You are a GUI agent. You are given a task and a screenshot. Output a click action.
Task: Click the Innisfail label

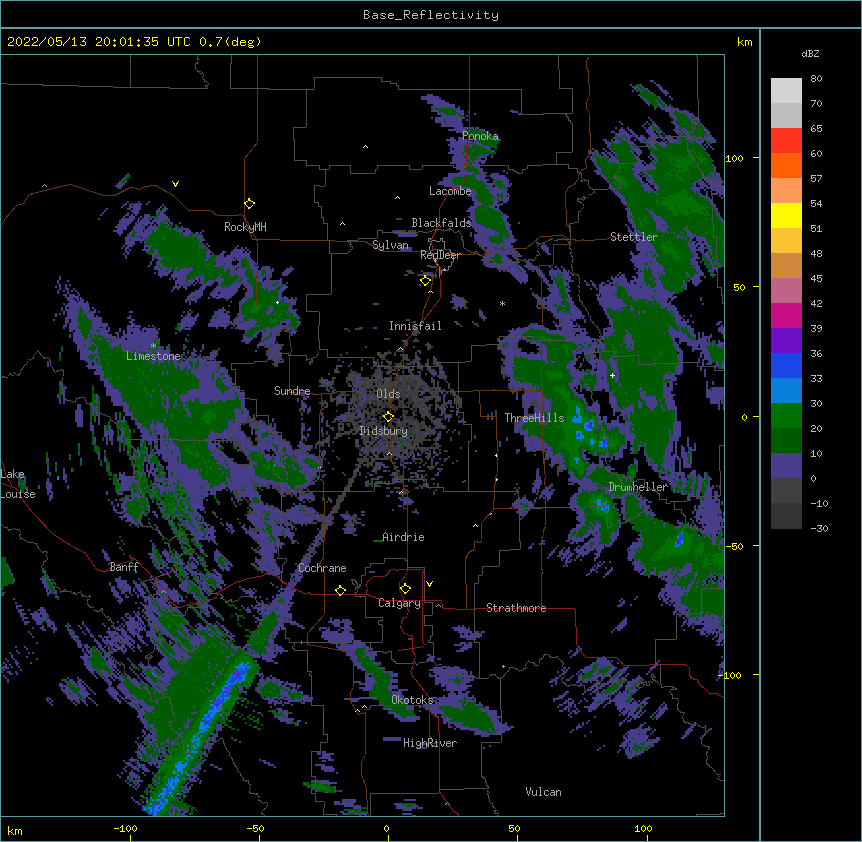[415, 326]
